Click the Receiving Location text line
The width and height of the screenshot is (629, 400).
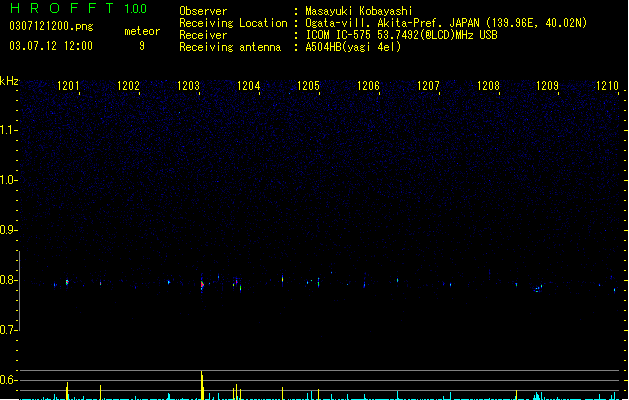click(x=383, y=23)
